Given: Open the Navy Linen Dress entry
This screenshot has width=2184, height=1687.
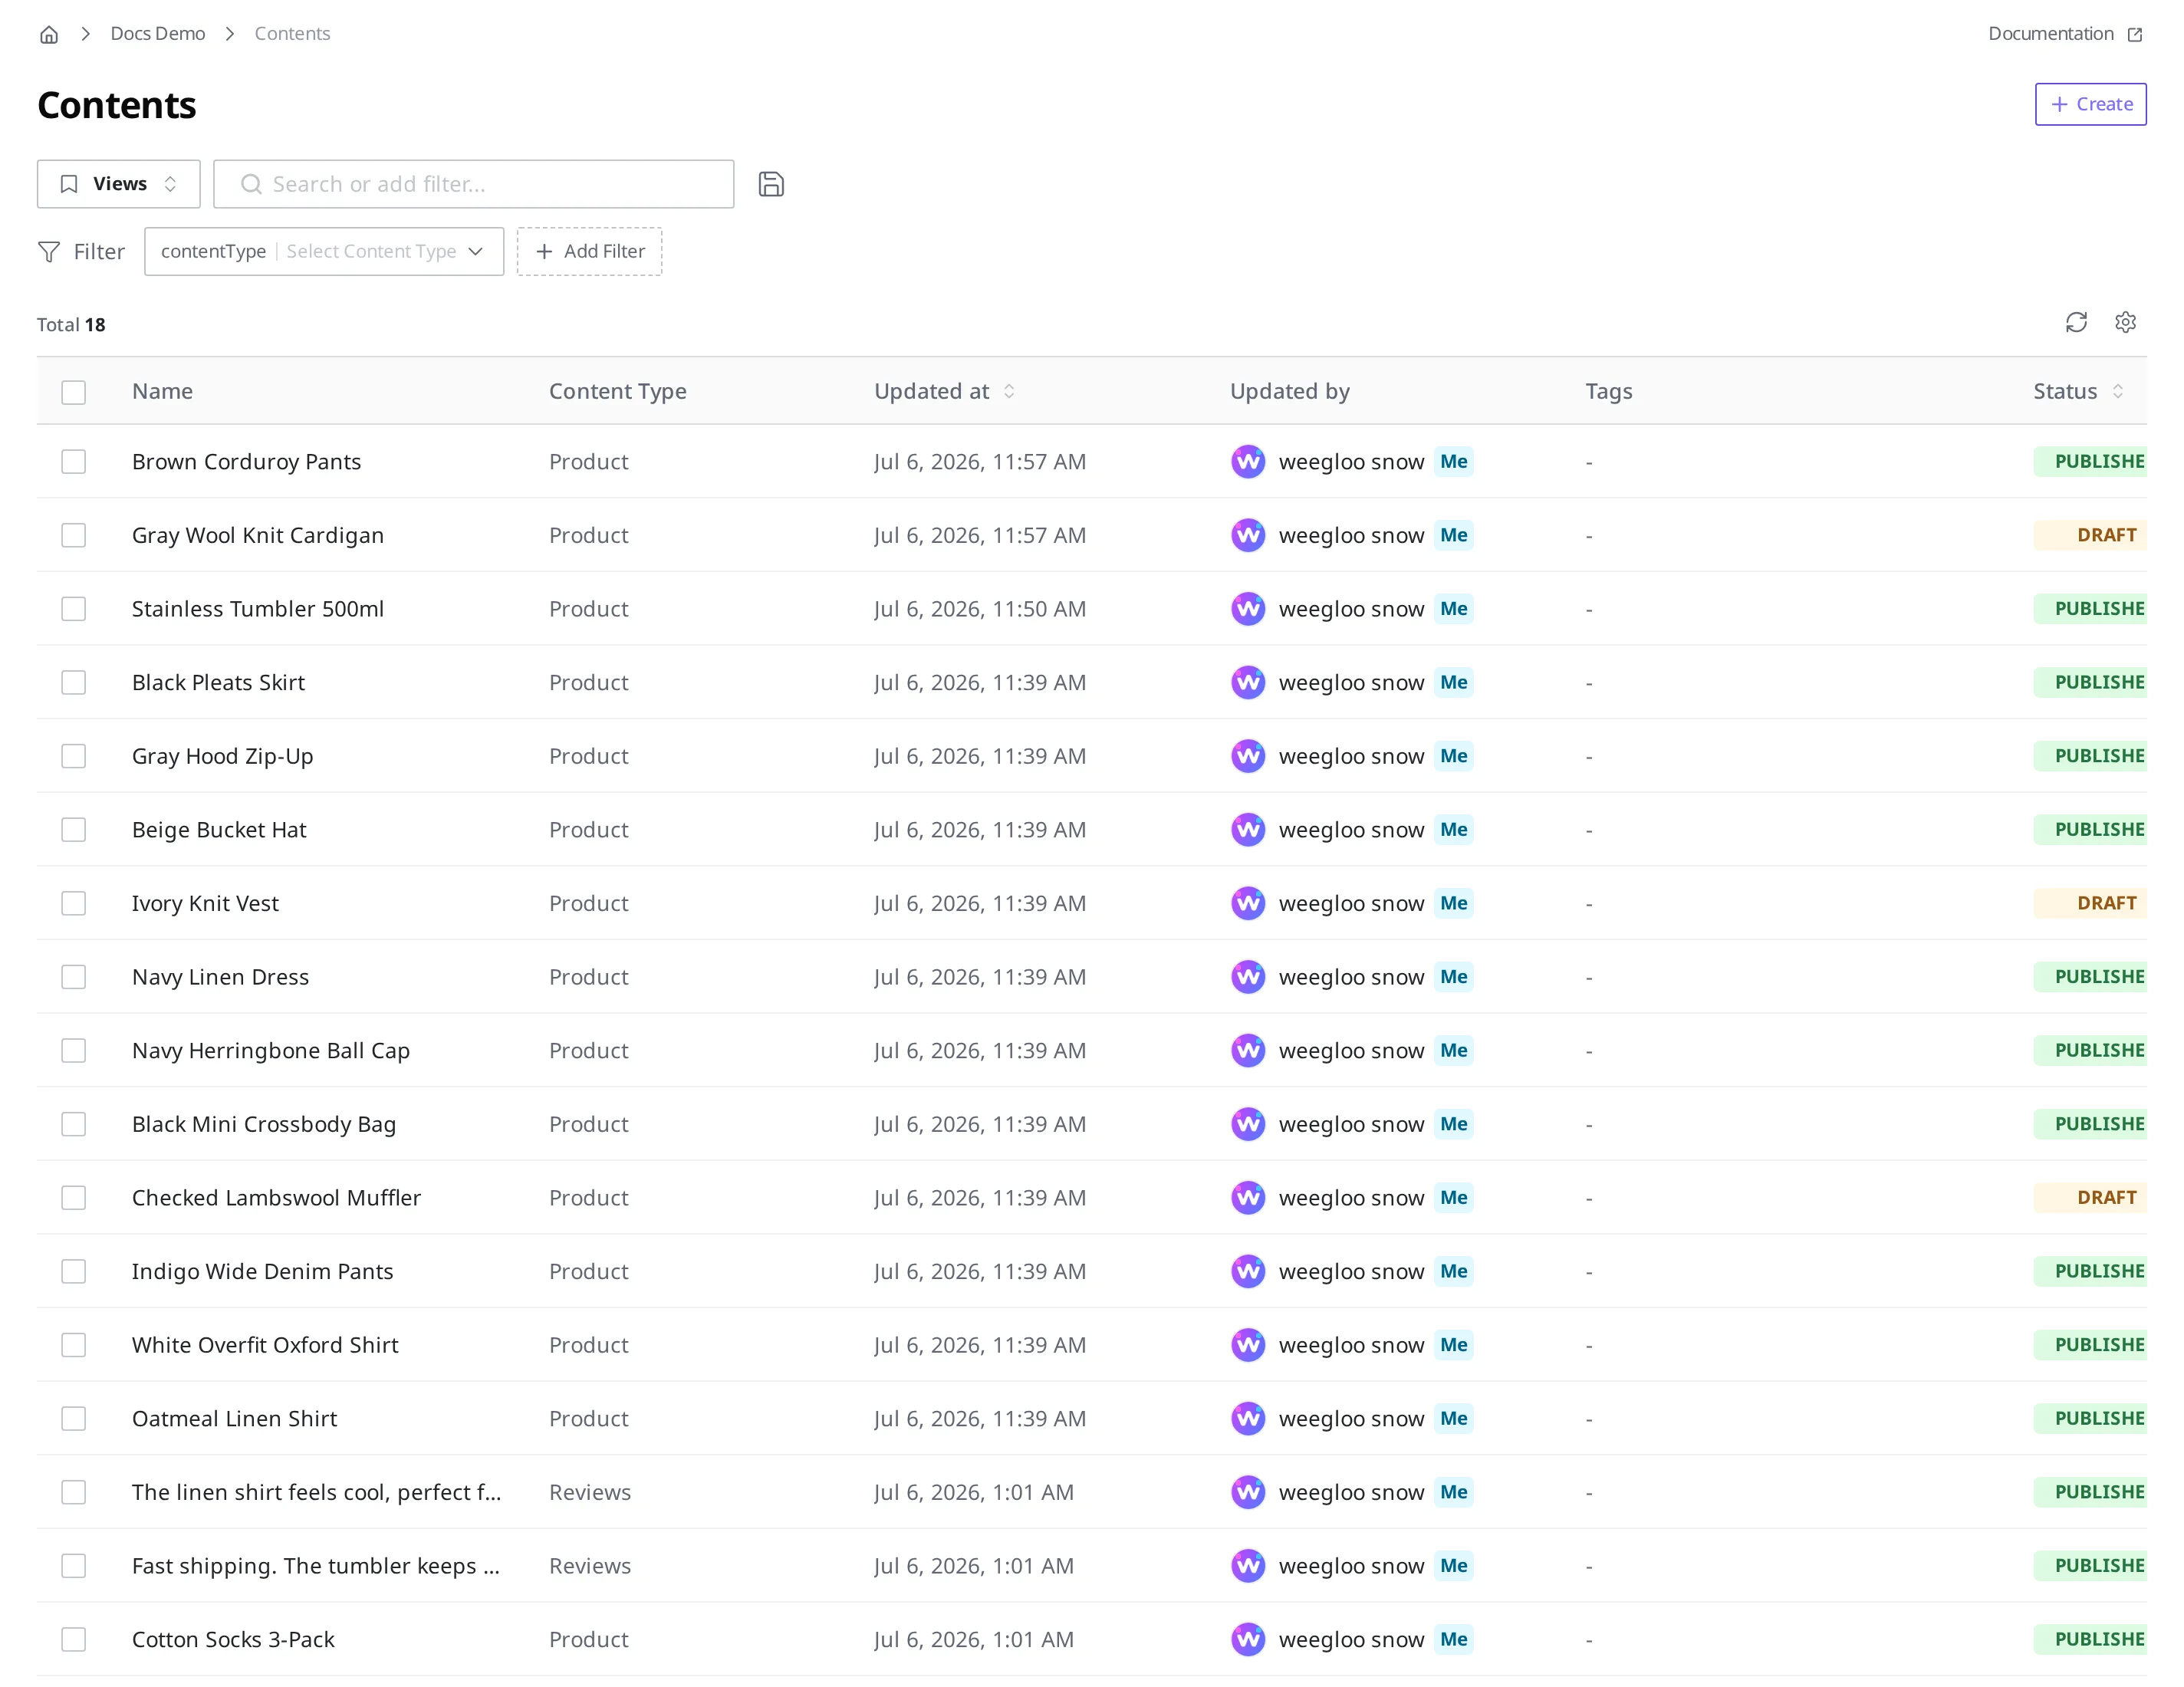Looking at the screenshot, I should tap(220, 977).
